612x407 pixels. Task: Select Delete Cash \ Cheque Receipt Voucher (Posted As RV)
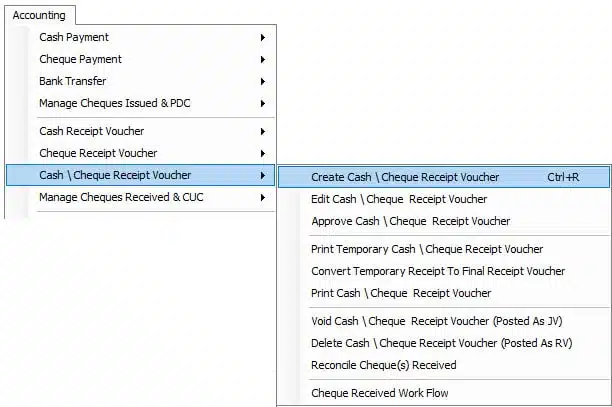pyautogui.click(x=444, y=343)
